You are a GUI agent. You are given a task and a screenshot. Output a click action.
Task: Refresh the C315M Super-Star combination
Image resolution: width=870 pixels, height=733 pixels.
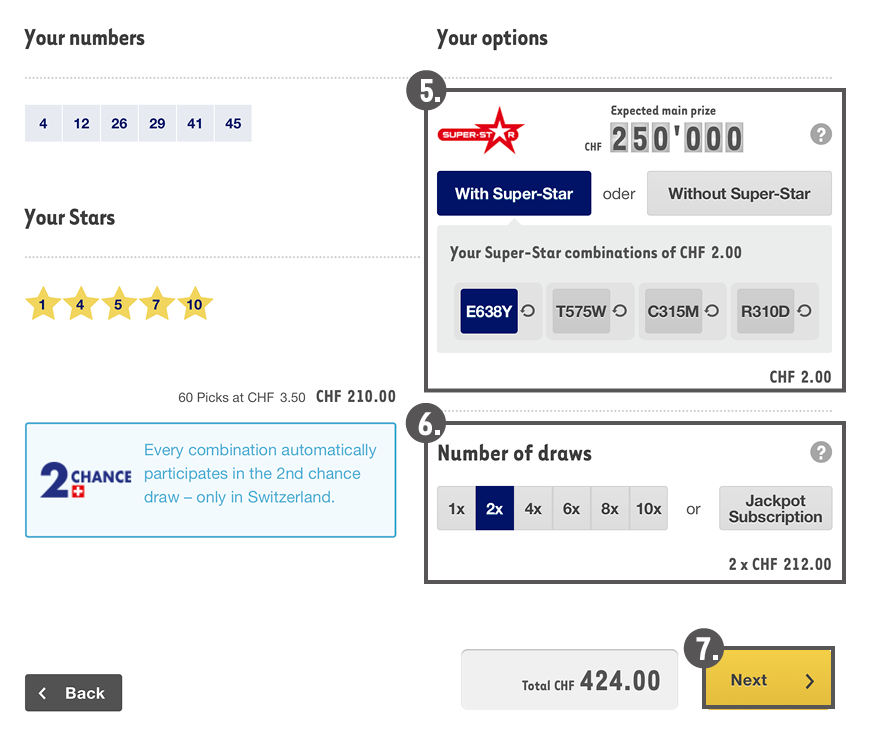pyautogui.click(x=712, y=311)
